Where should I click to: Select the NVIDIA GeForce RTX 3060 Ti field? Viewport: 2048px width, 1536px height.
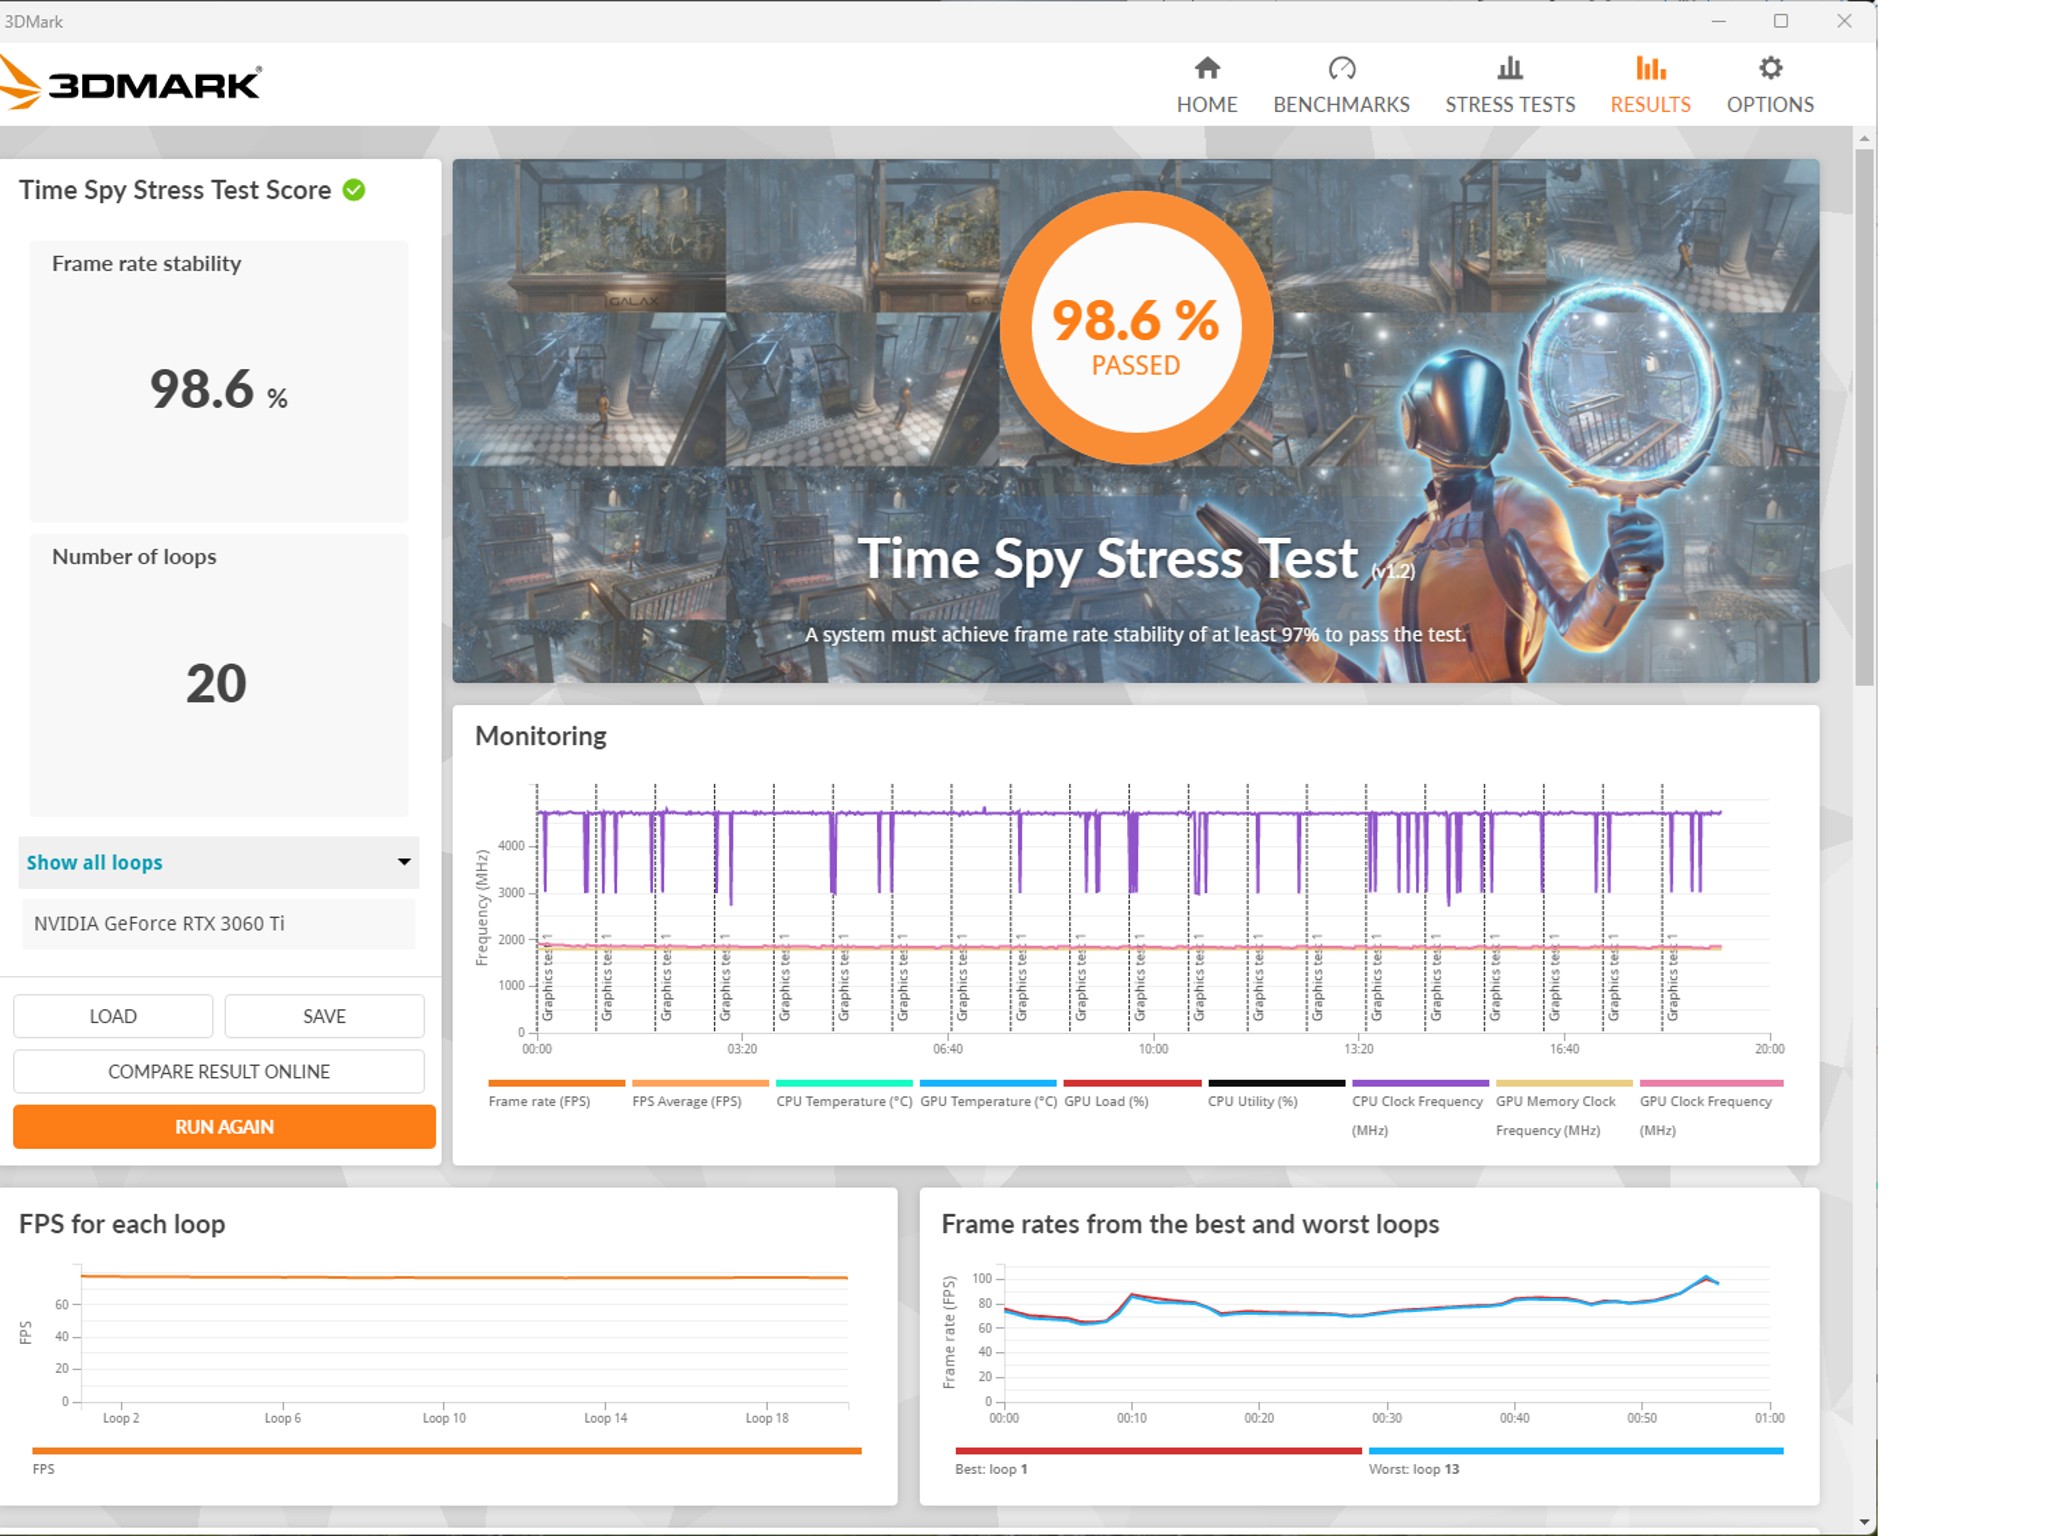[x=217, y=924]
